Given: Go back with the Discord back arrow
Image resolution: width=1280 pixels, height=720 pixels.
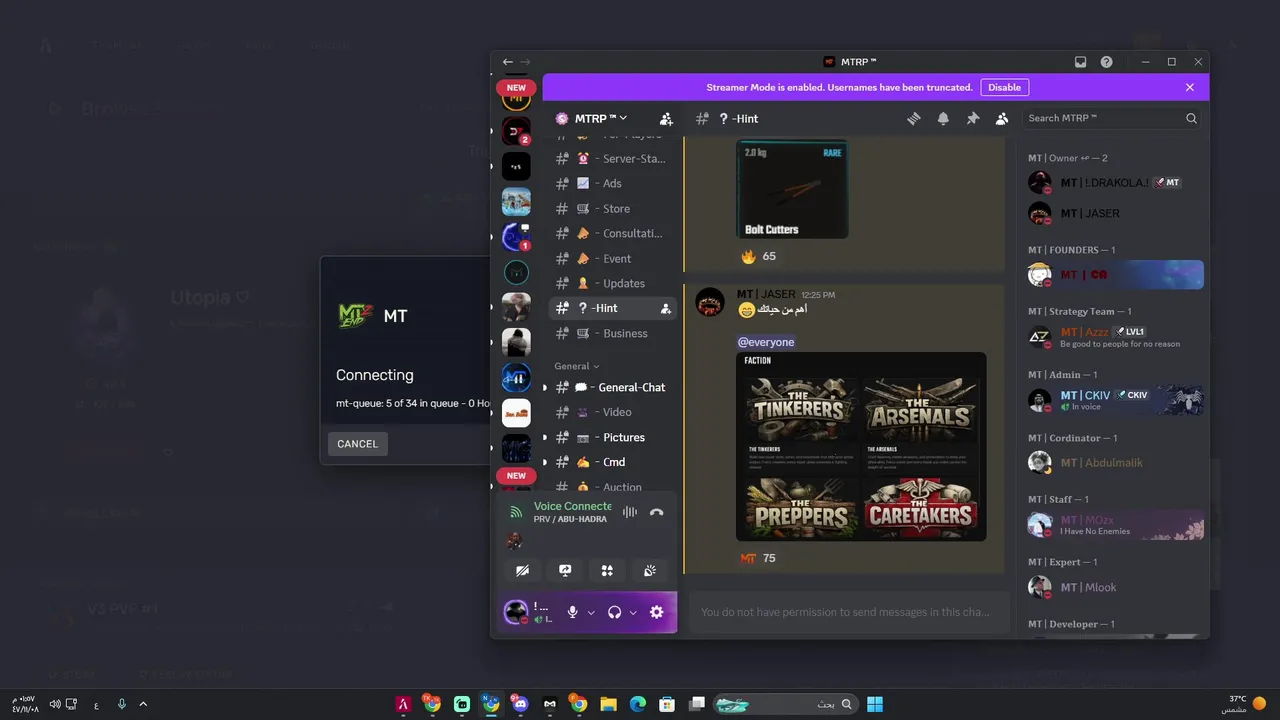Looking at the screenshot, I should [x=508, y=62].
